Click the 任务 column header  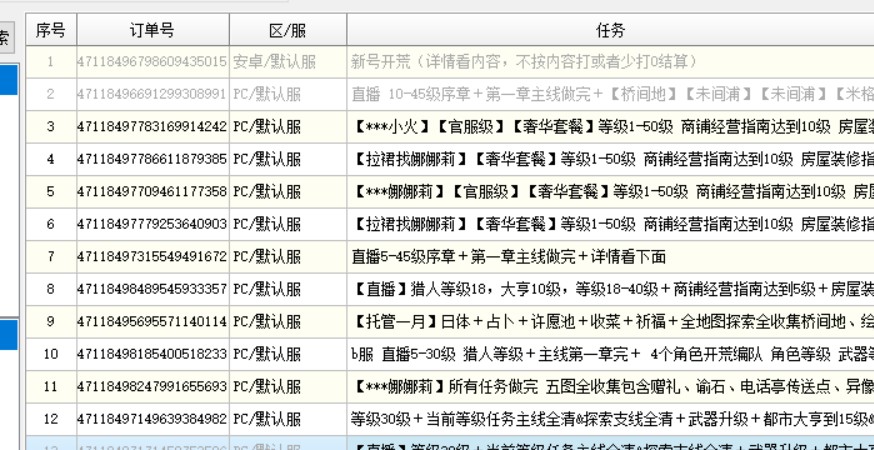(610, 30)
